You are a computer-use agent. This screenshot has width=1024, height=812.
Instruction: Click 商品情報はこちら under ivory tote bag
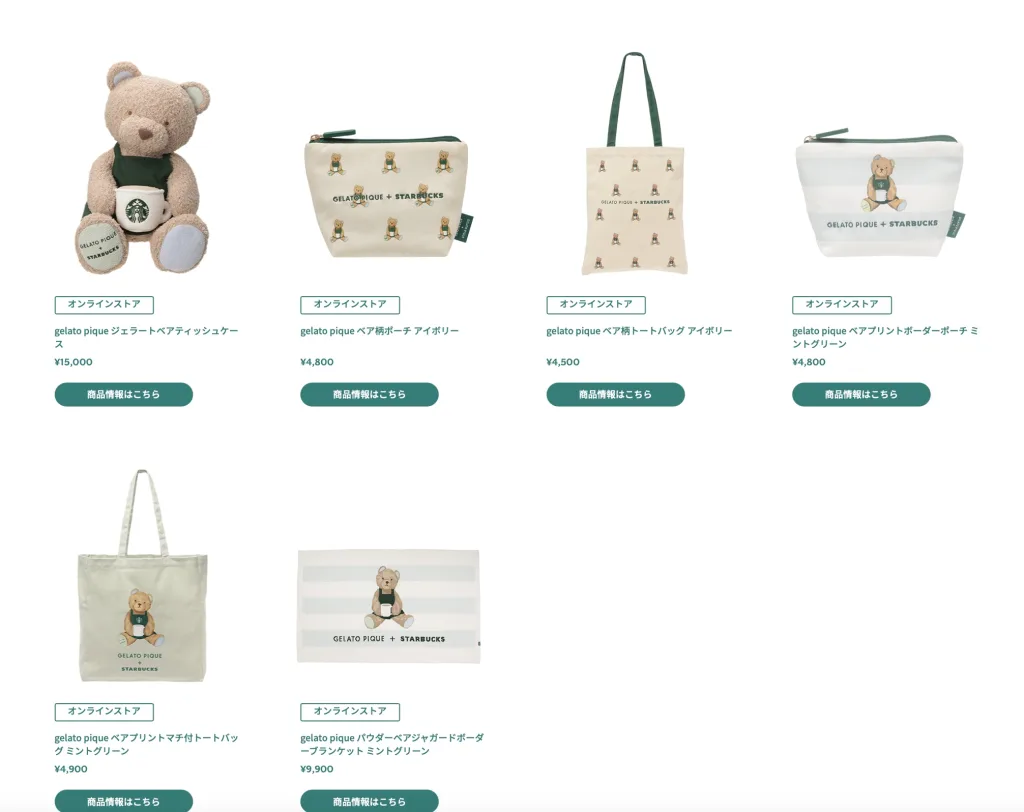click(x=615, y=395)
